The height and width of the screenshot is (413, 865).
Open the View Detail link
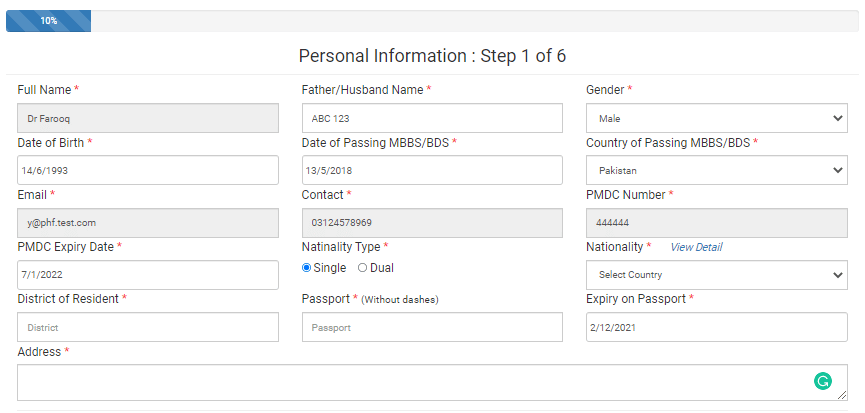click(696, 247)
